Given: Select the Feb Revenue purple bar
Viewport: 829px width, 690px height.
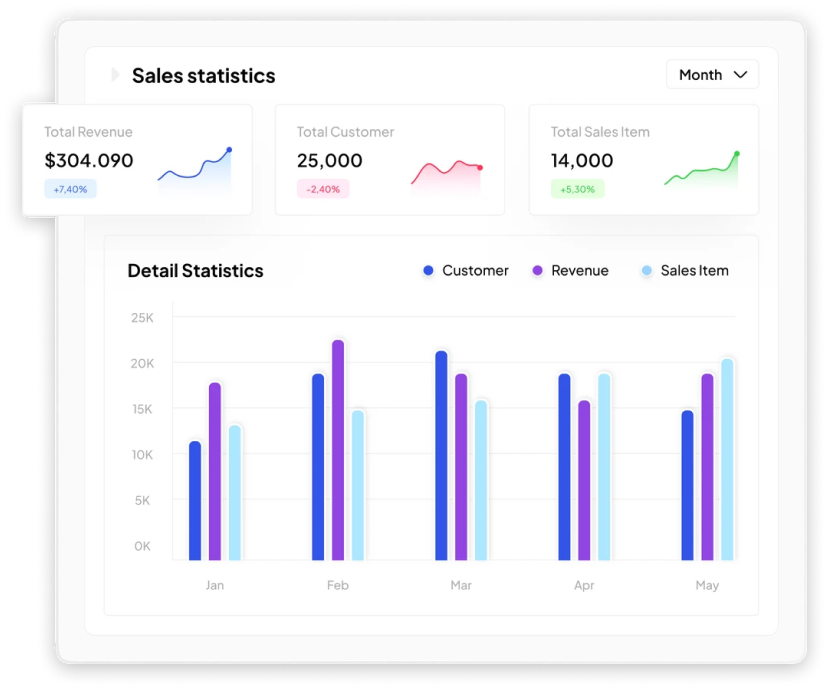Looking at the screenshot, I should point(338,450).
